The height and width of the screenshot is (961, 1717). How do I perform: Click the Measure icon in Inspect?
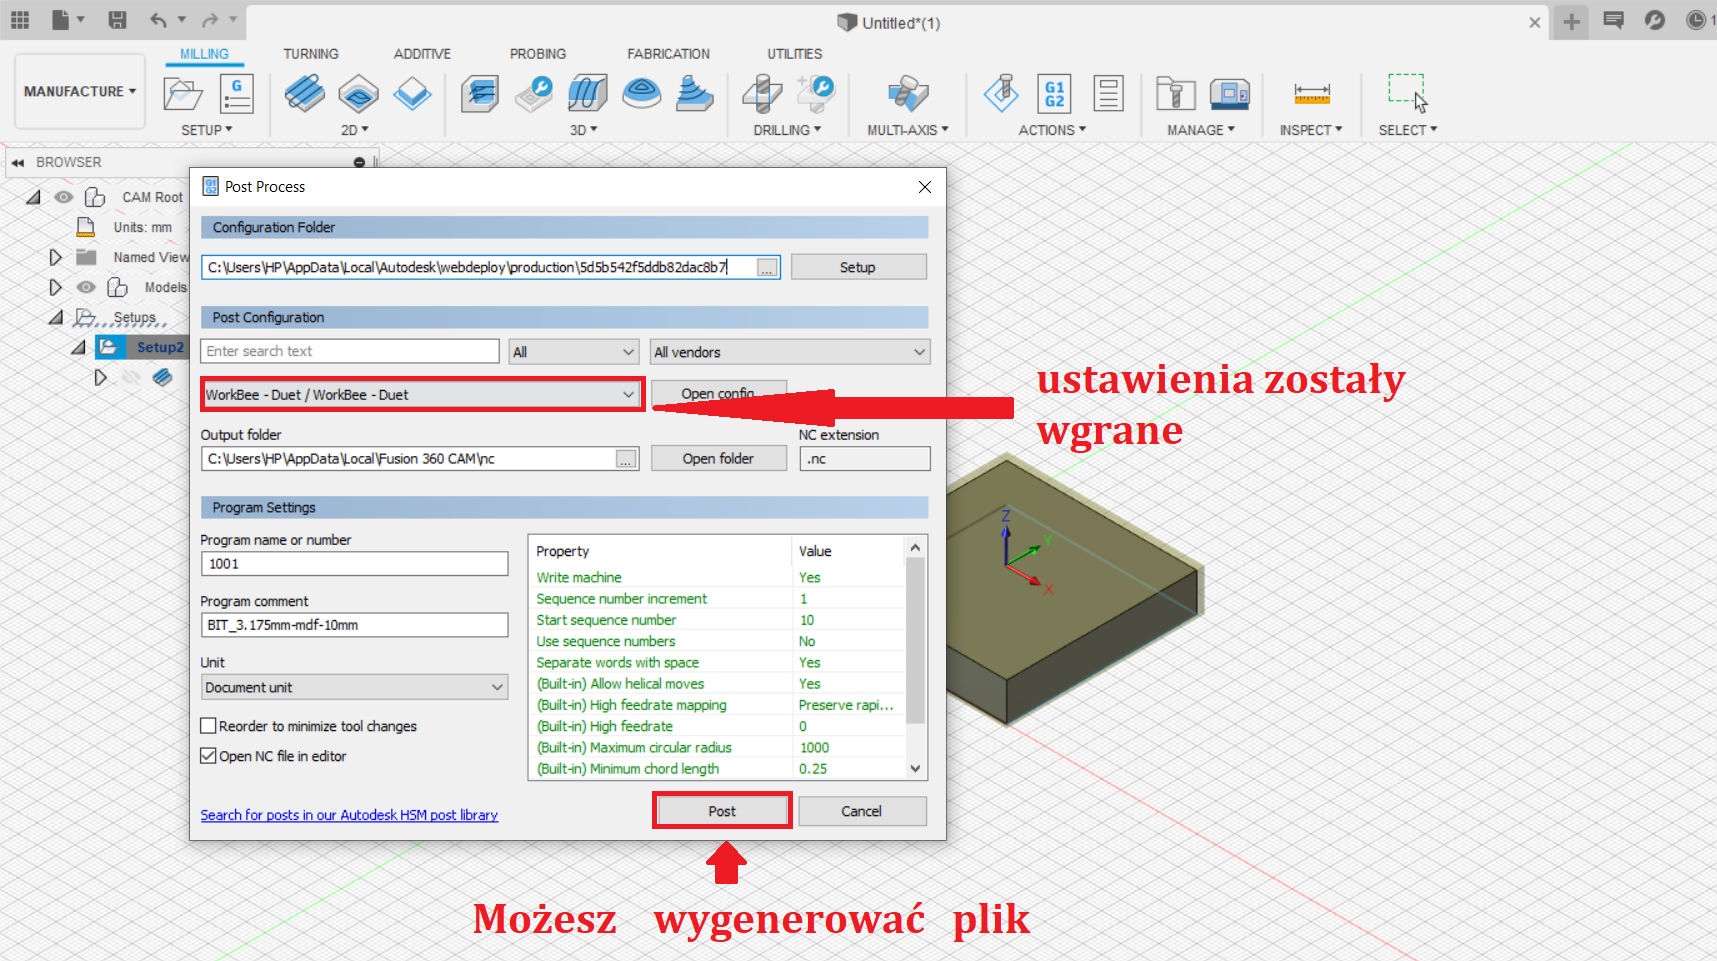coord(1311,94)
